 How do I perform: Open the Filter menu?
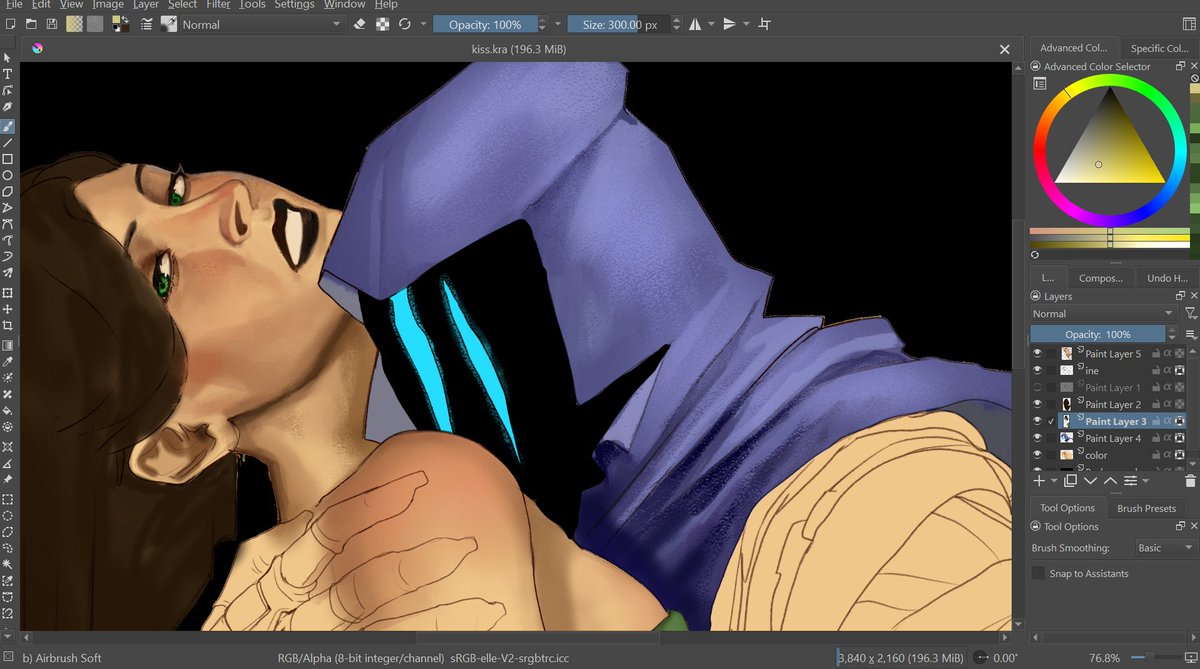tap(218, 5)
